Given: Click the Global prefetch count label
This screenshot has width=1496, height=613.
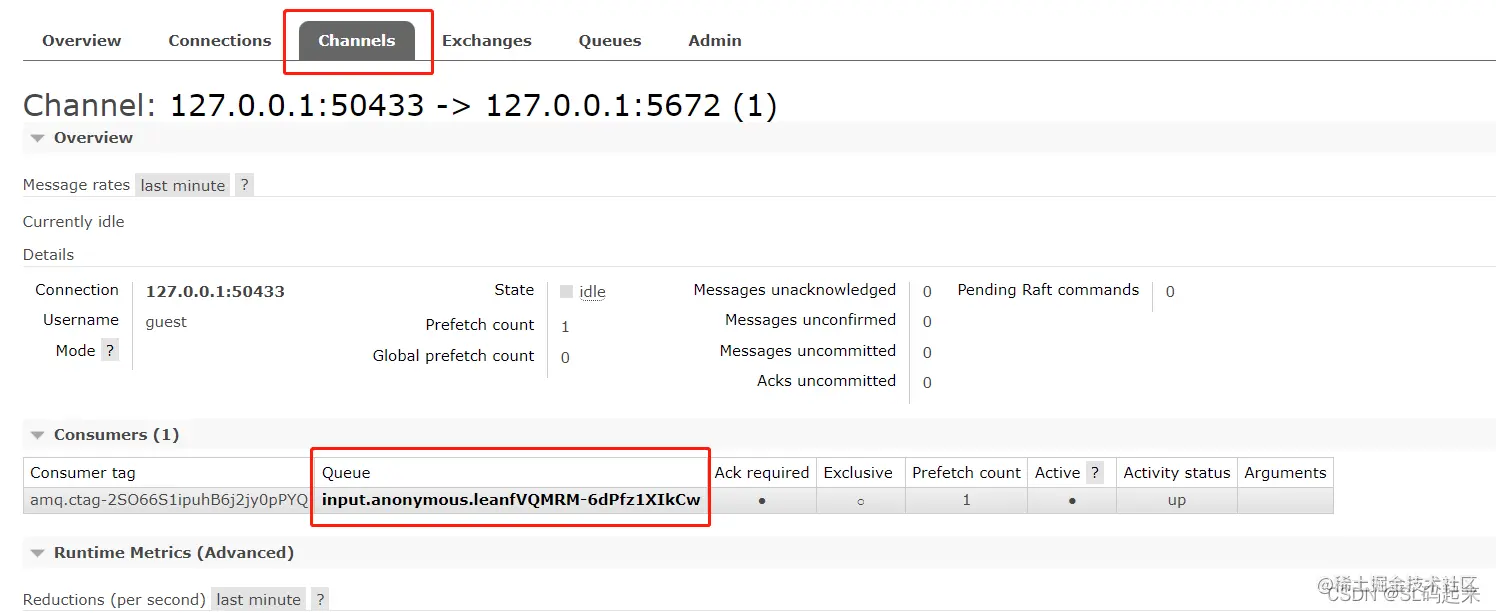Looking at the screenshot, I should coord(454,356).
